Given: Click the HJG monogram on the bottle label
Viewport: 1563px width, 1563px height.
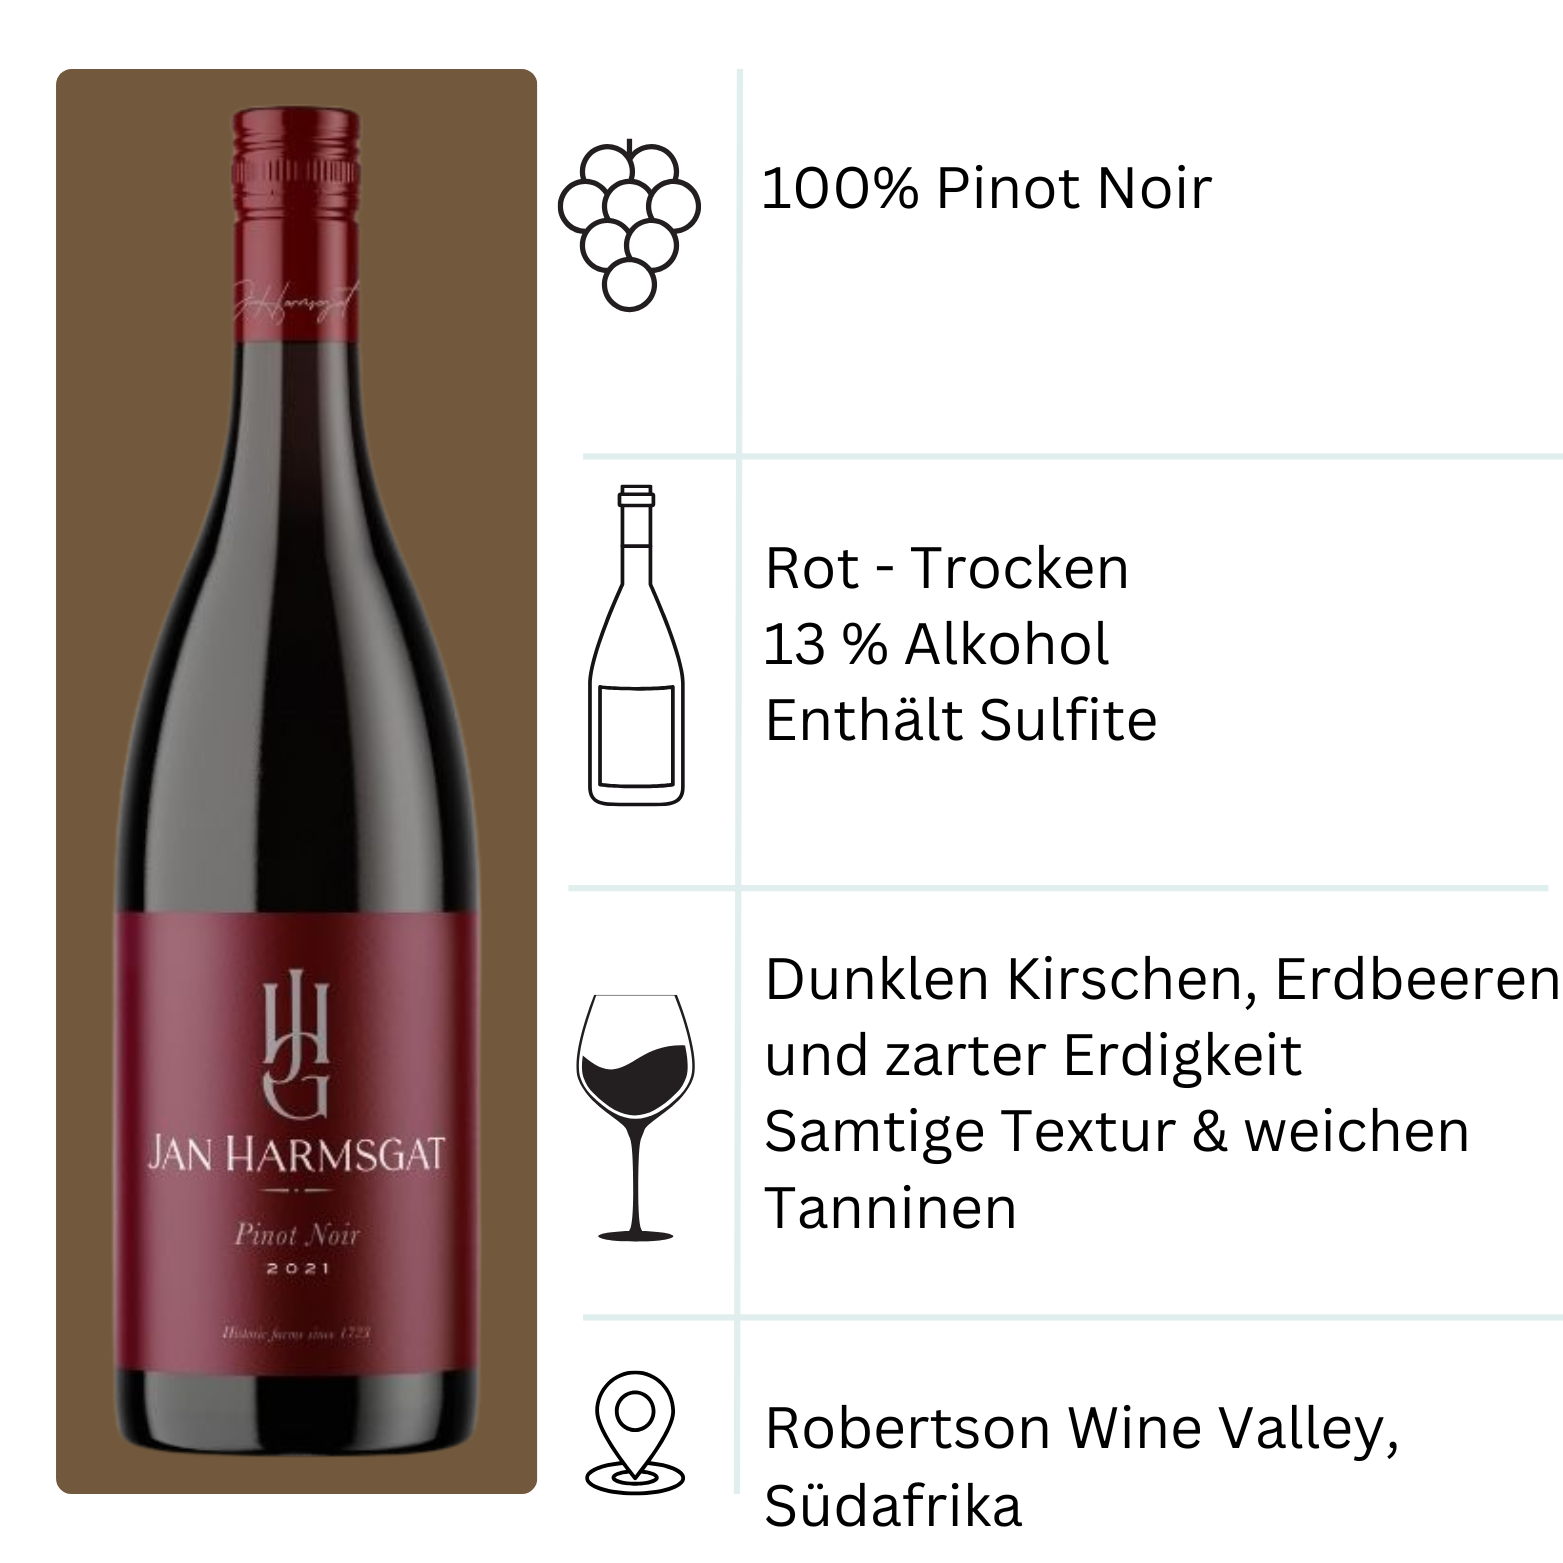Looking at the screenshot, I should coord(296,1048).
